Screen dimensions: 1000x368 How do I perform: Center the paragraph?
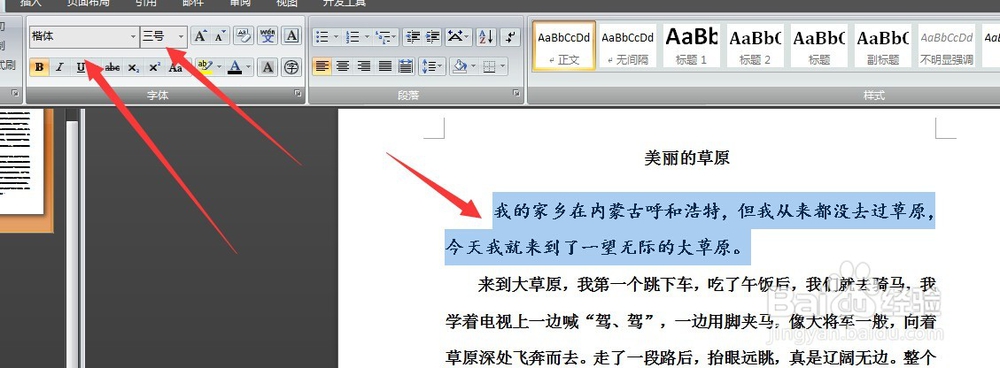343,66
